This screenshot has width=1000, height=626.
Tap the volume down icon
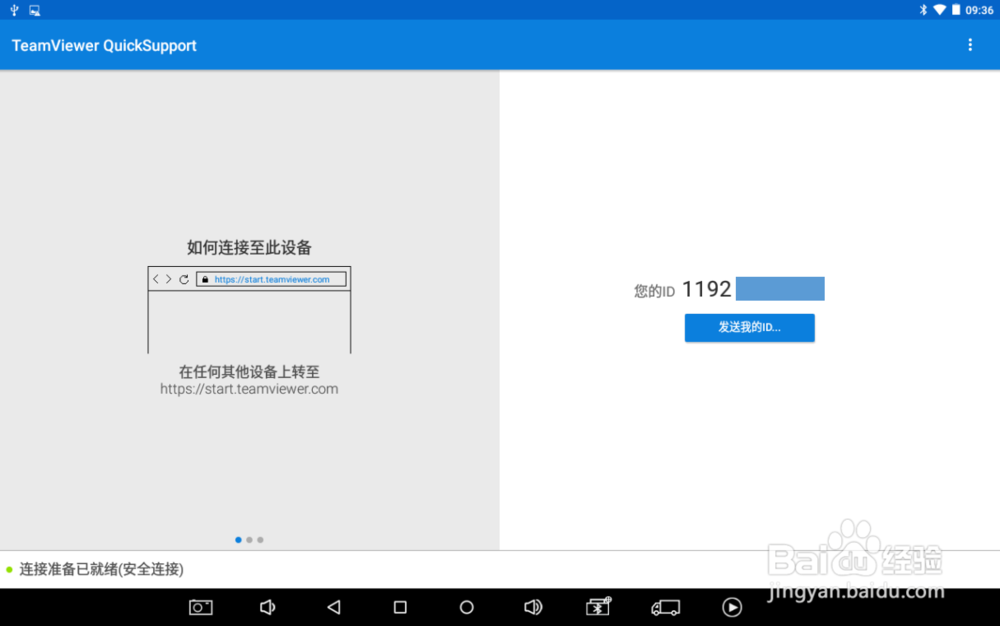click(267, 608)
